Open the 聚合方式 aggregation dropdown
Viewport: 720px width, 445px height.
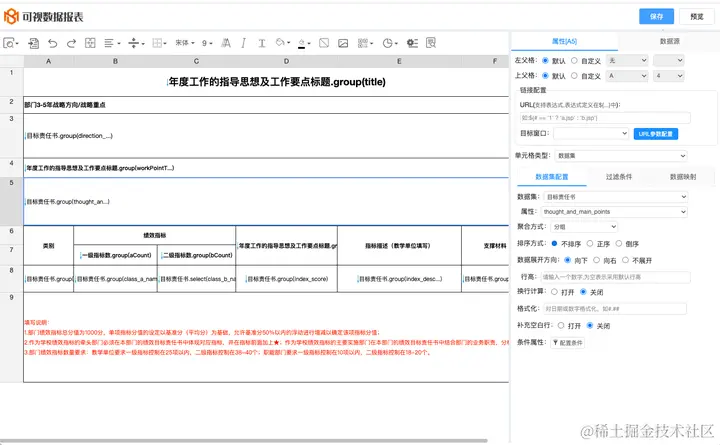point(584,227)
